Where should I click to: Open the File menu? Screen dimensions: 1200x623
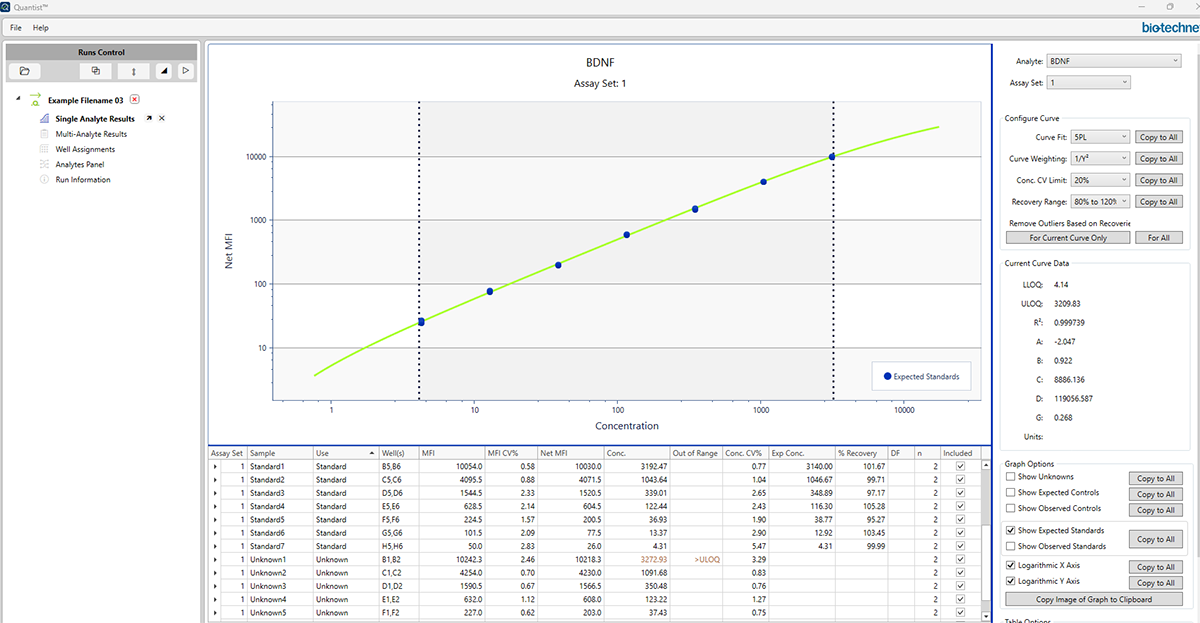click(x=16, y=28)
